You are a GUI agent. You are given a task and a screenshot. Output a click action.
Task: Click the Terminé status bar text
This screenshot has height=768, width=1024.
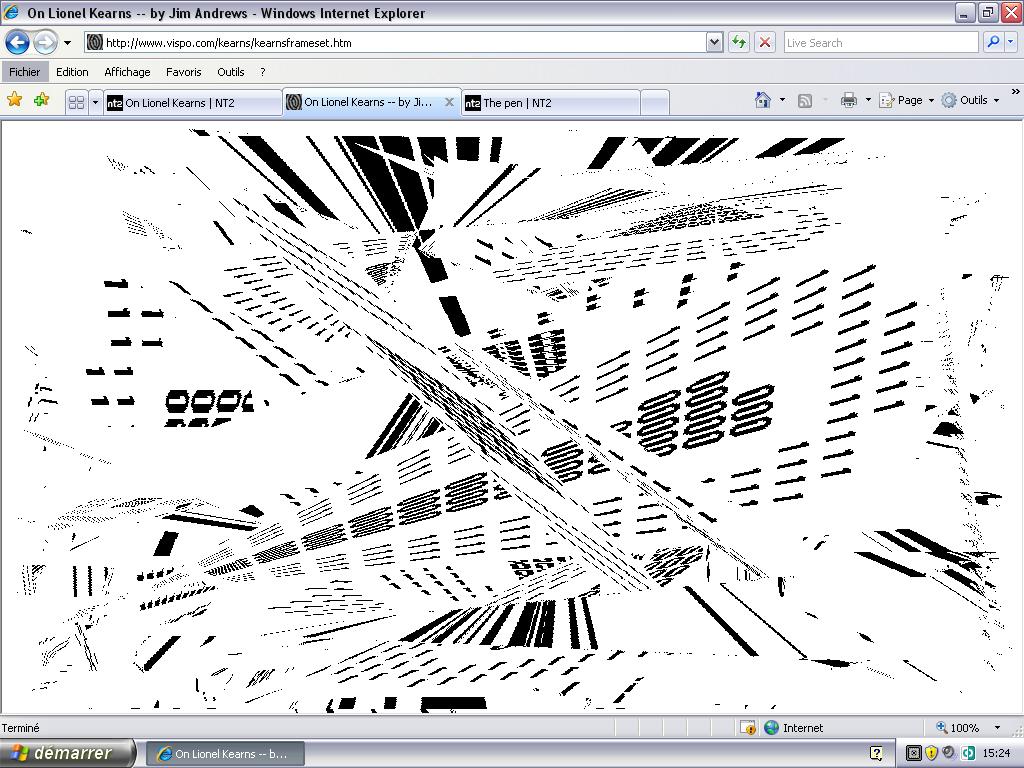click(x=20, y=728)
